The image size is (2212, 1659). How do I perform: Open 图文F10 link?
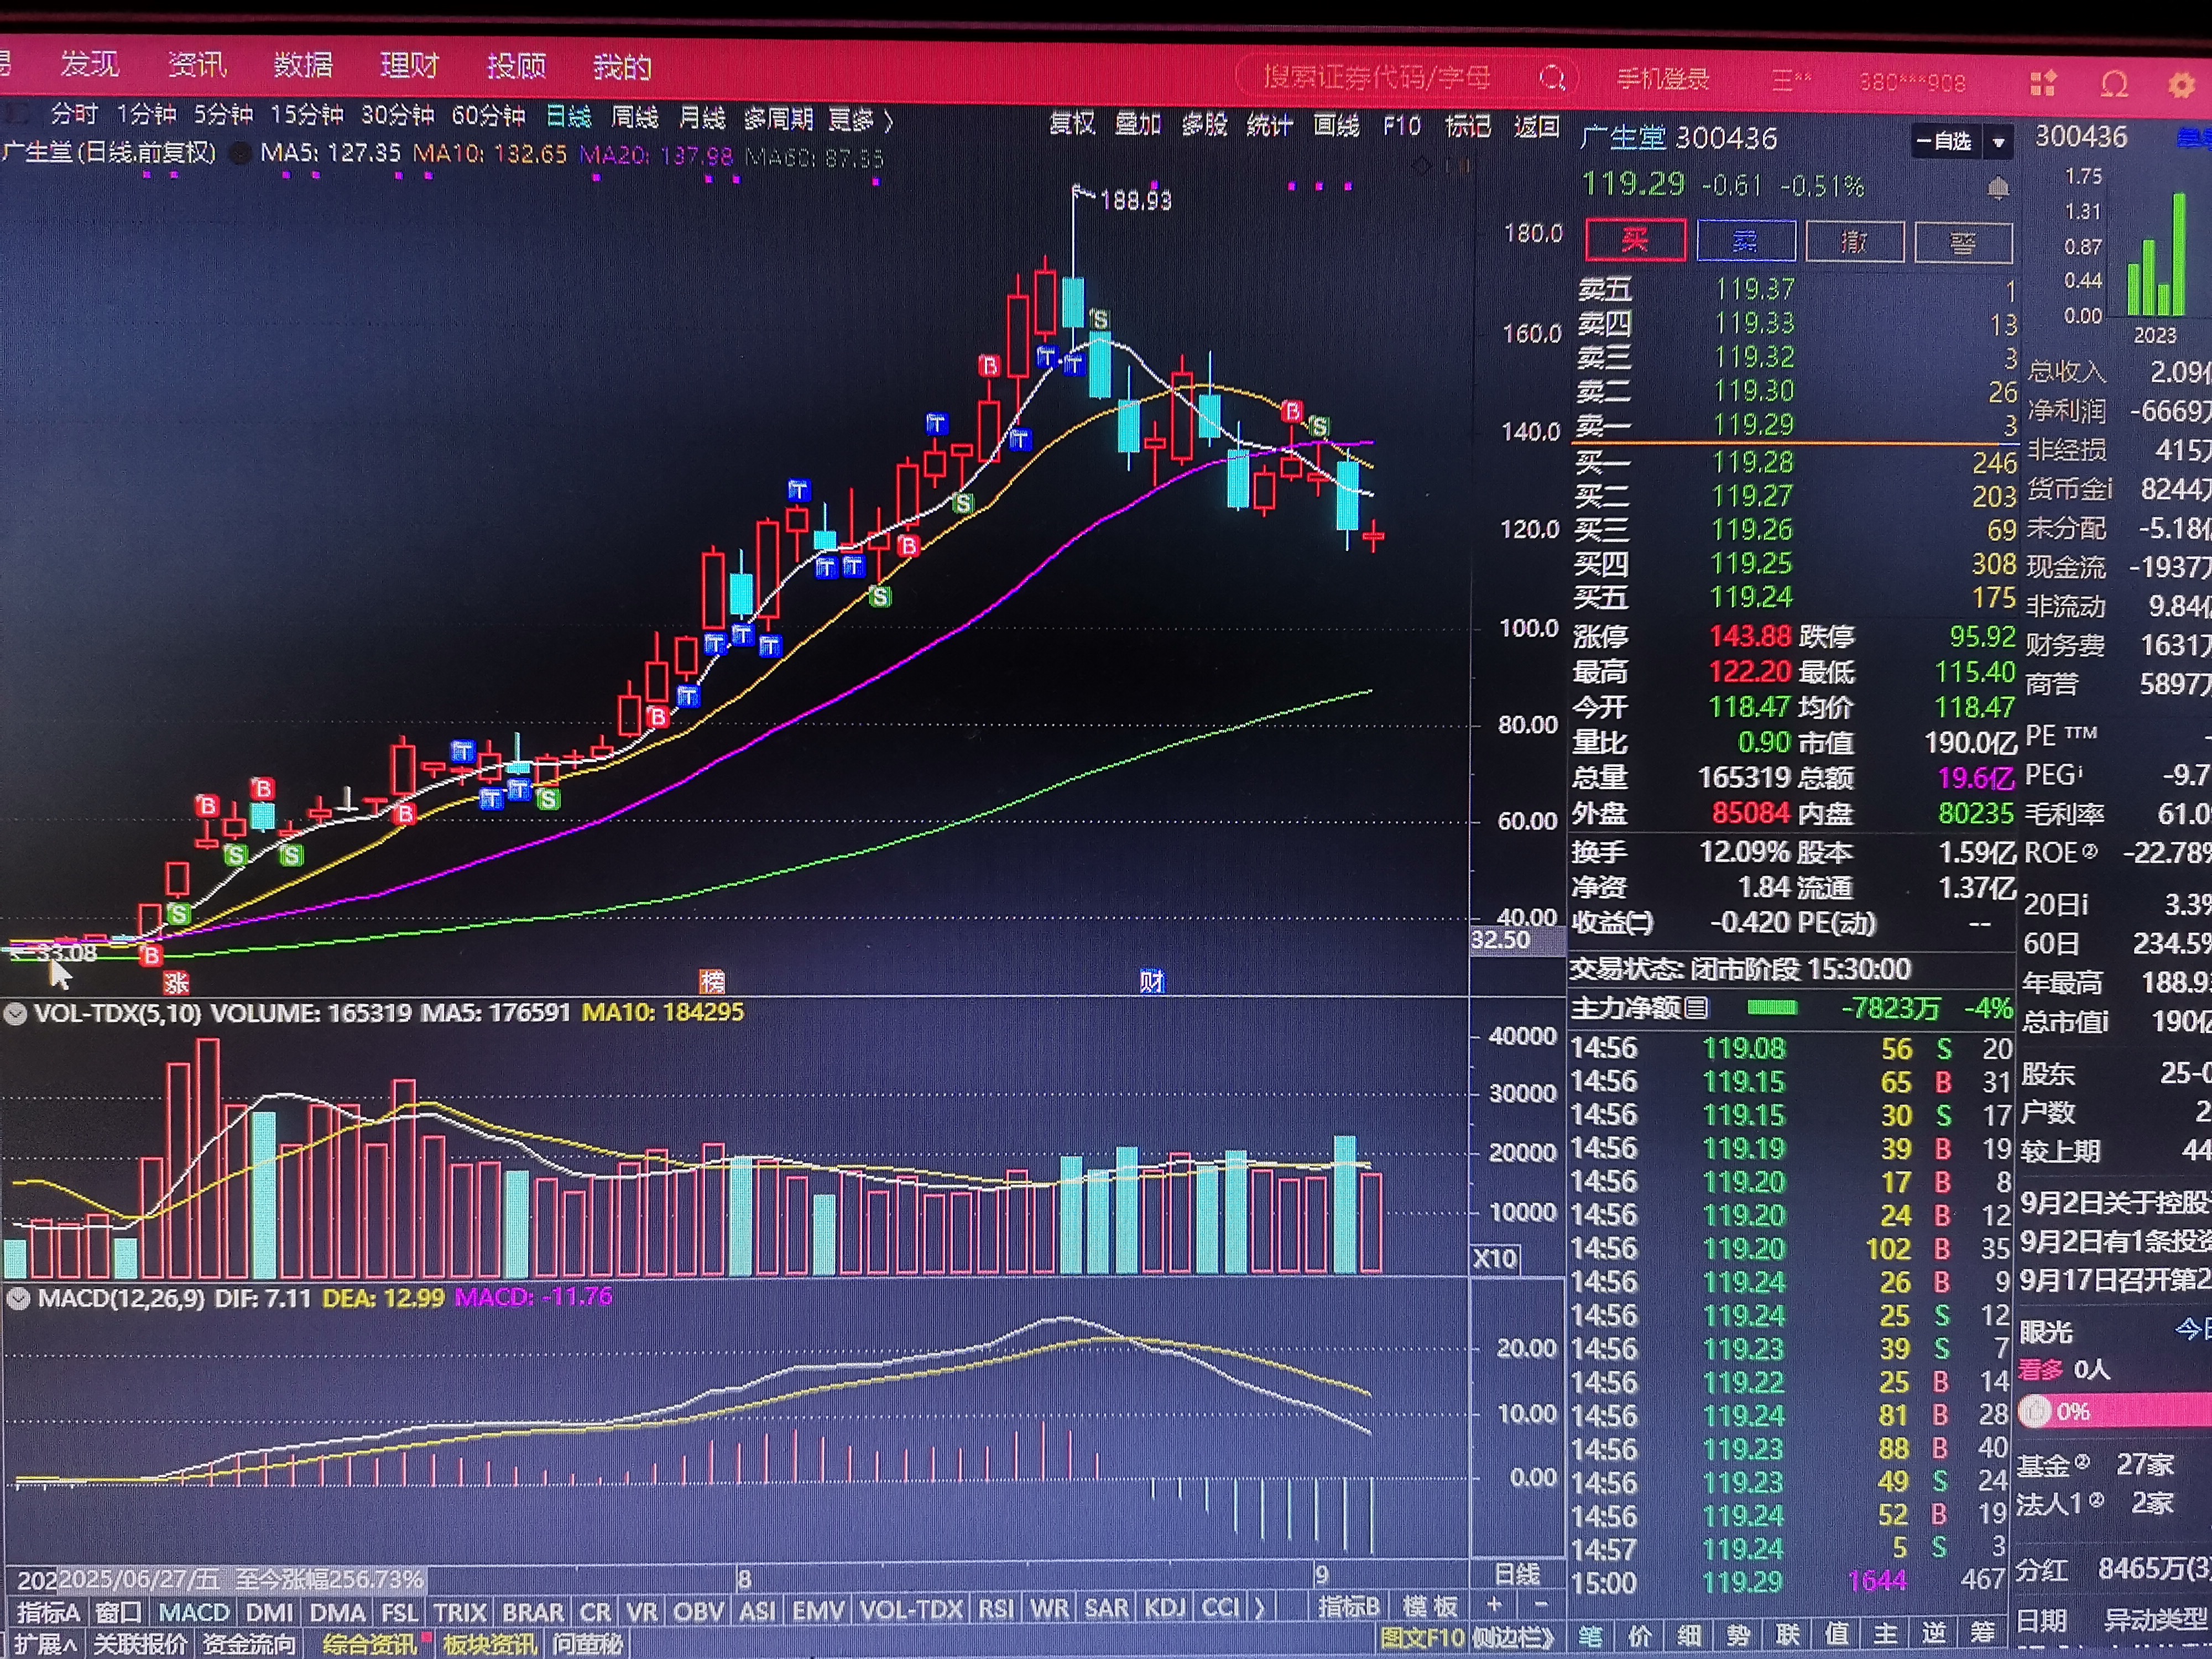click(1422, 1638)
